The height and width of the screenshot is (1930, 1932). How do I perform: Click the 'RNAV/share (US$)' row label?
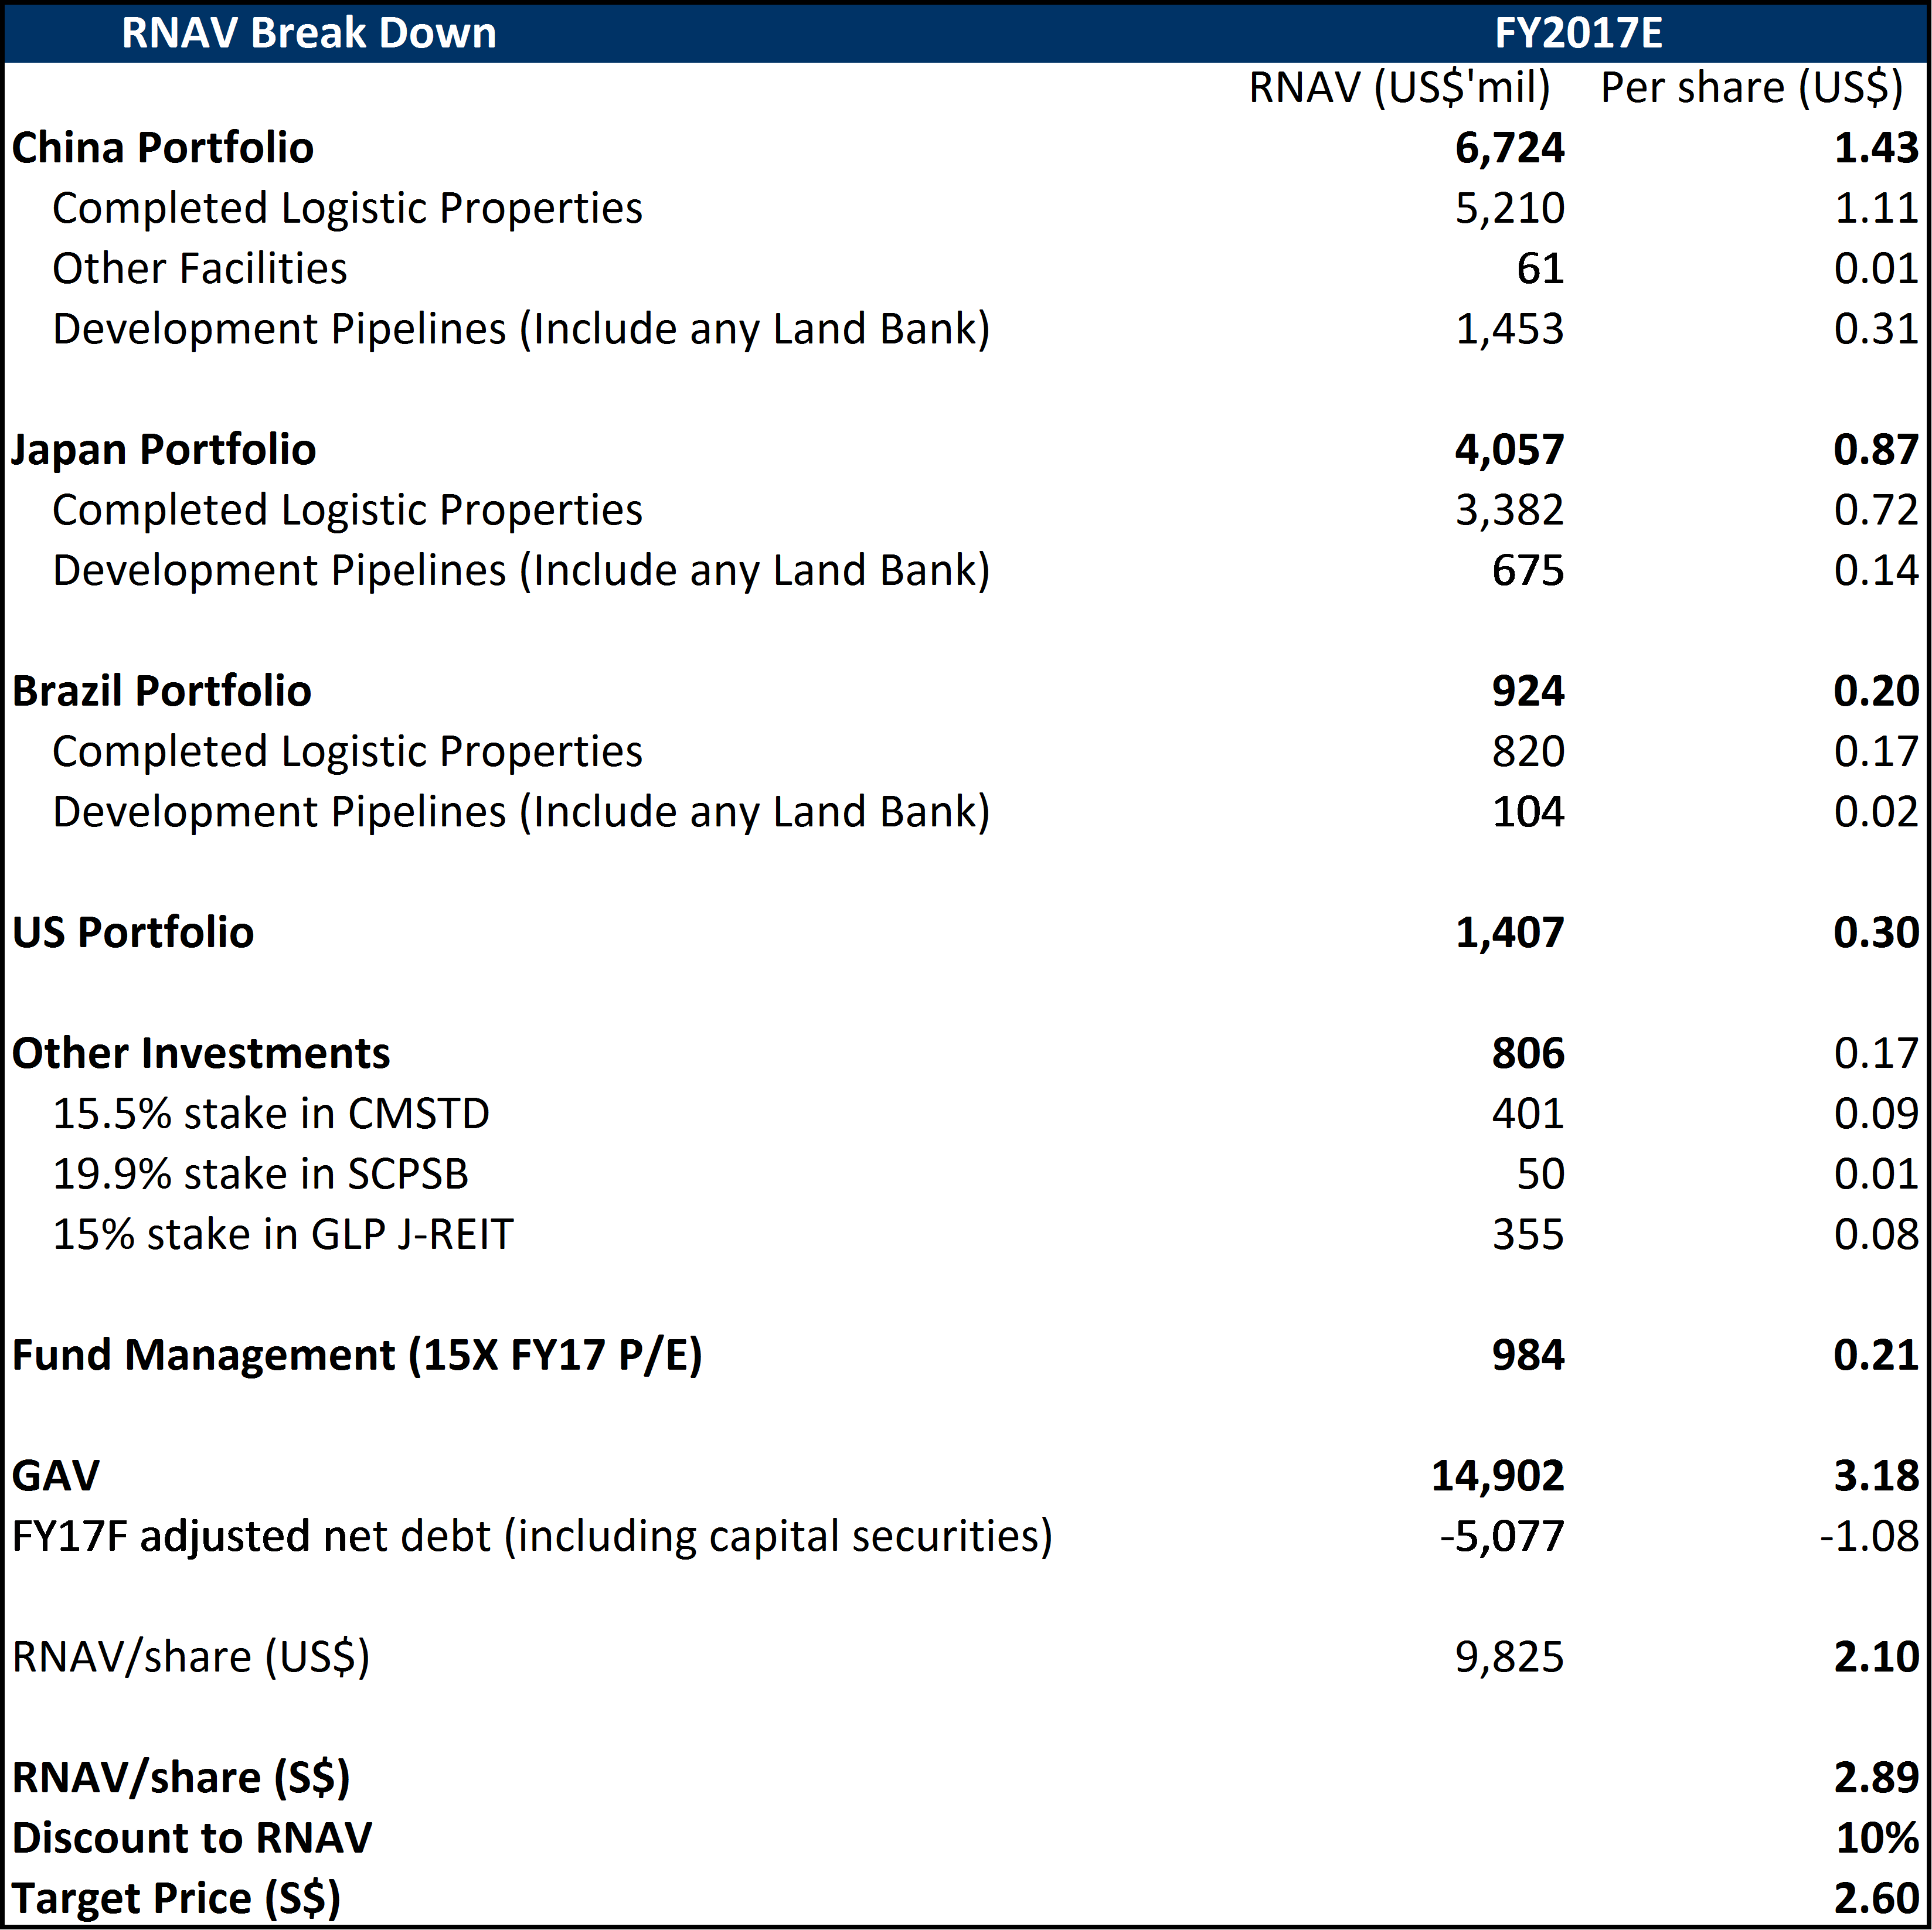[x=191, y=1657]
